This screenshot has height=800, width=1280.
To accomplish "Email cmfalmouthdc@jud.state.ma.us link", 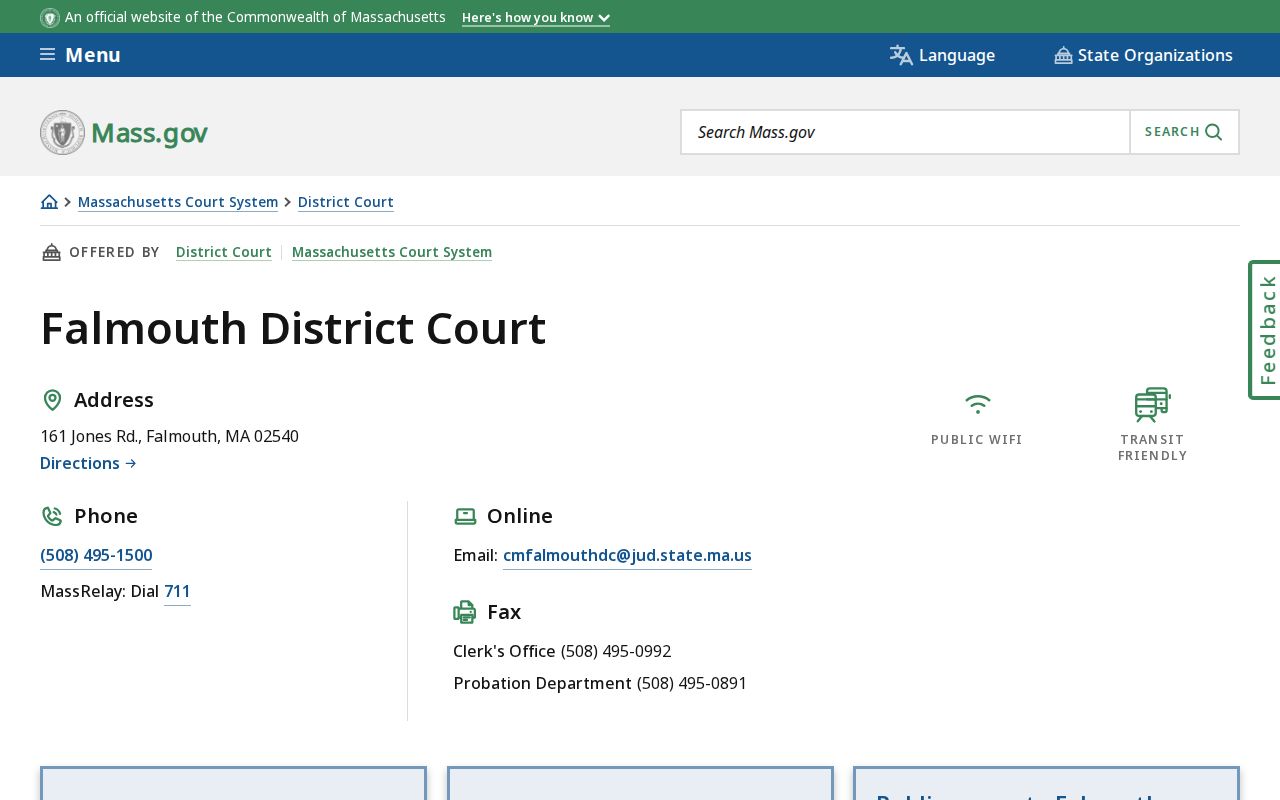I will 627,555.
